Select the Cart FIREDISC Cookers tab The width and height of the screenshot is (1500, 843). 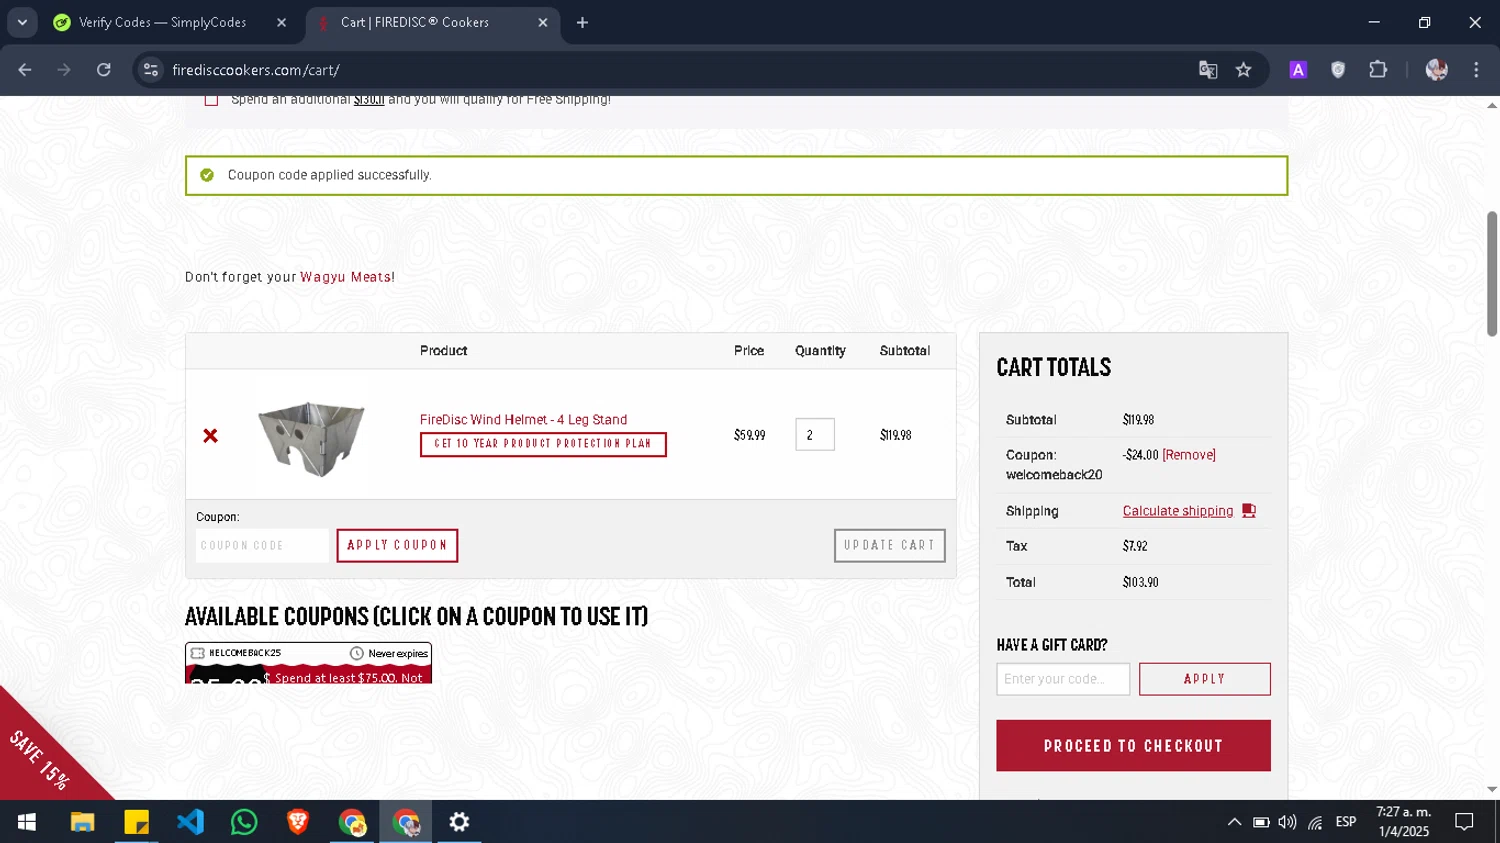point(414,22)
